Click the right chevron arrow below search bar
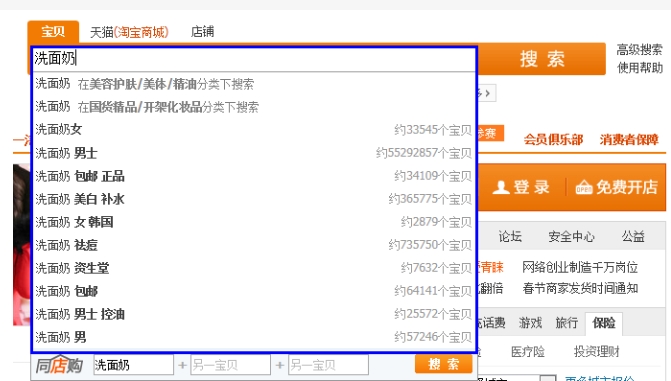Image resolution: width=671 pixels, height=381 pixels. pos(487,93)
